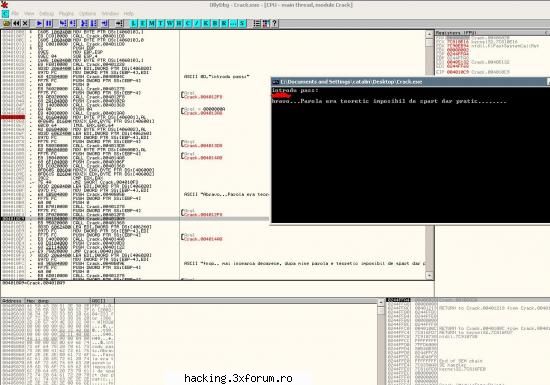Show References via R toolbar button

224,23
